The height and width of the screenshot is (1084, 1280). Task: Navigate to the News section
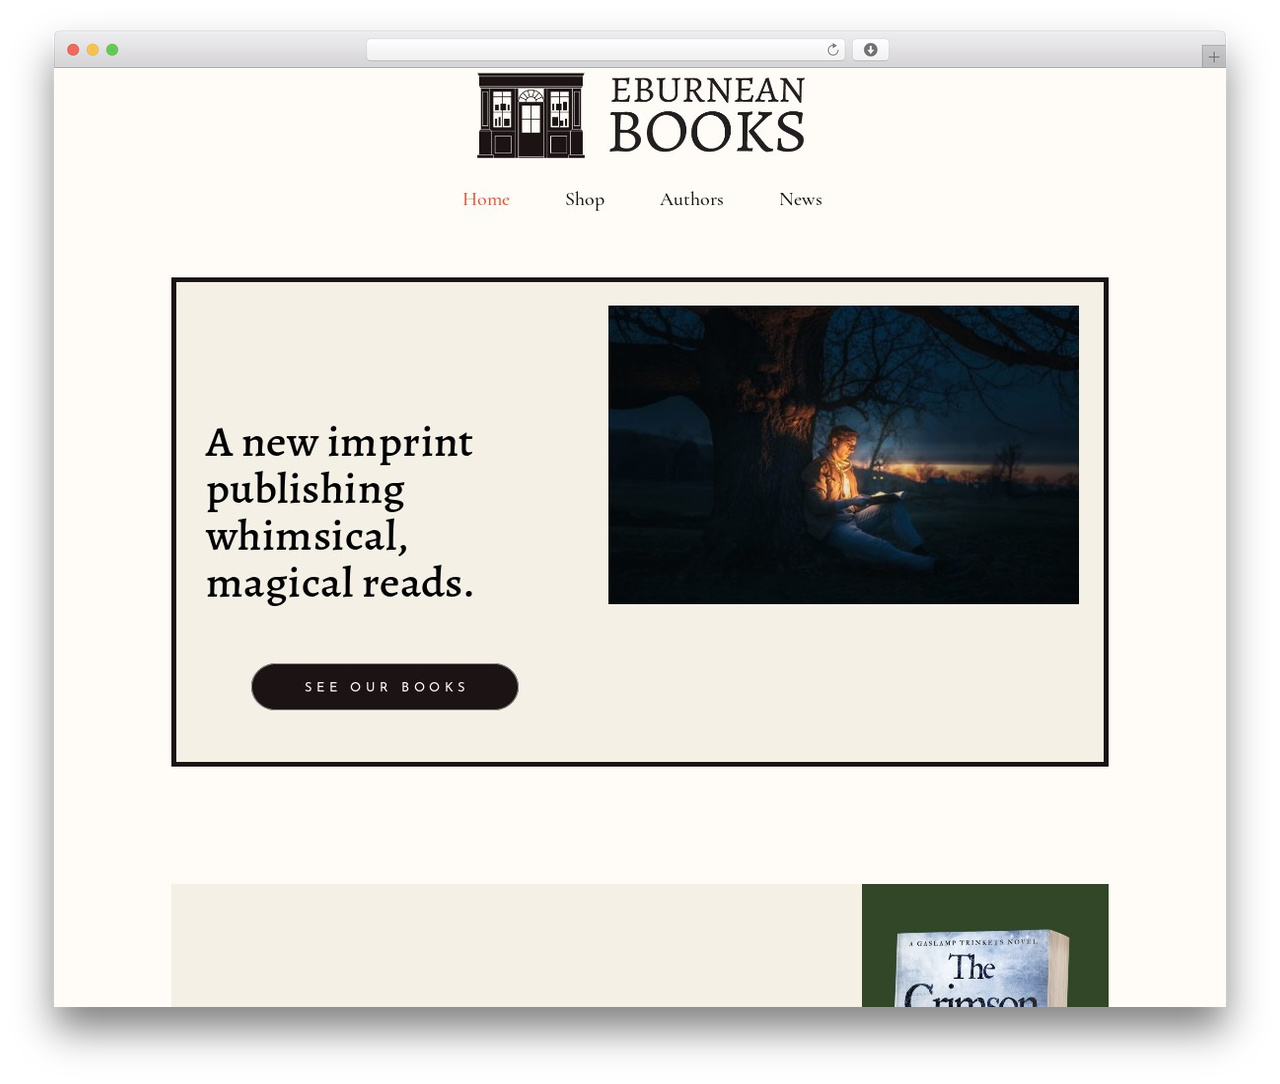pyautogui.click(x=800, y=199)
